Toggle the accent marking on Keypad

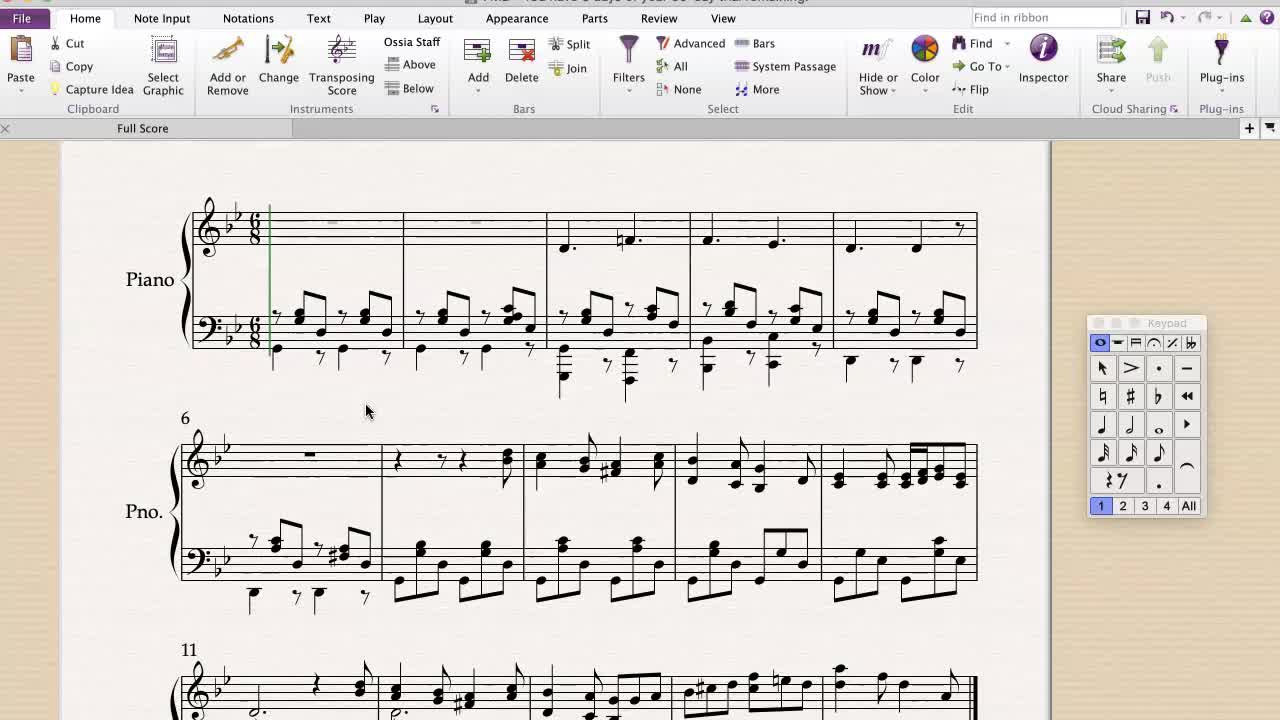click(x=1131, y=368)
